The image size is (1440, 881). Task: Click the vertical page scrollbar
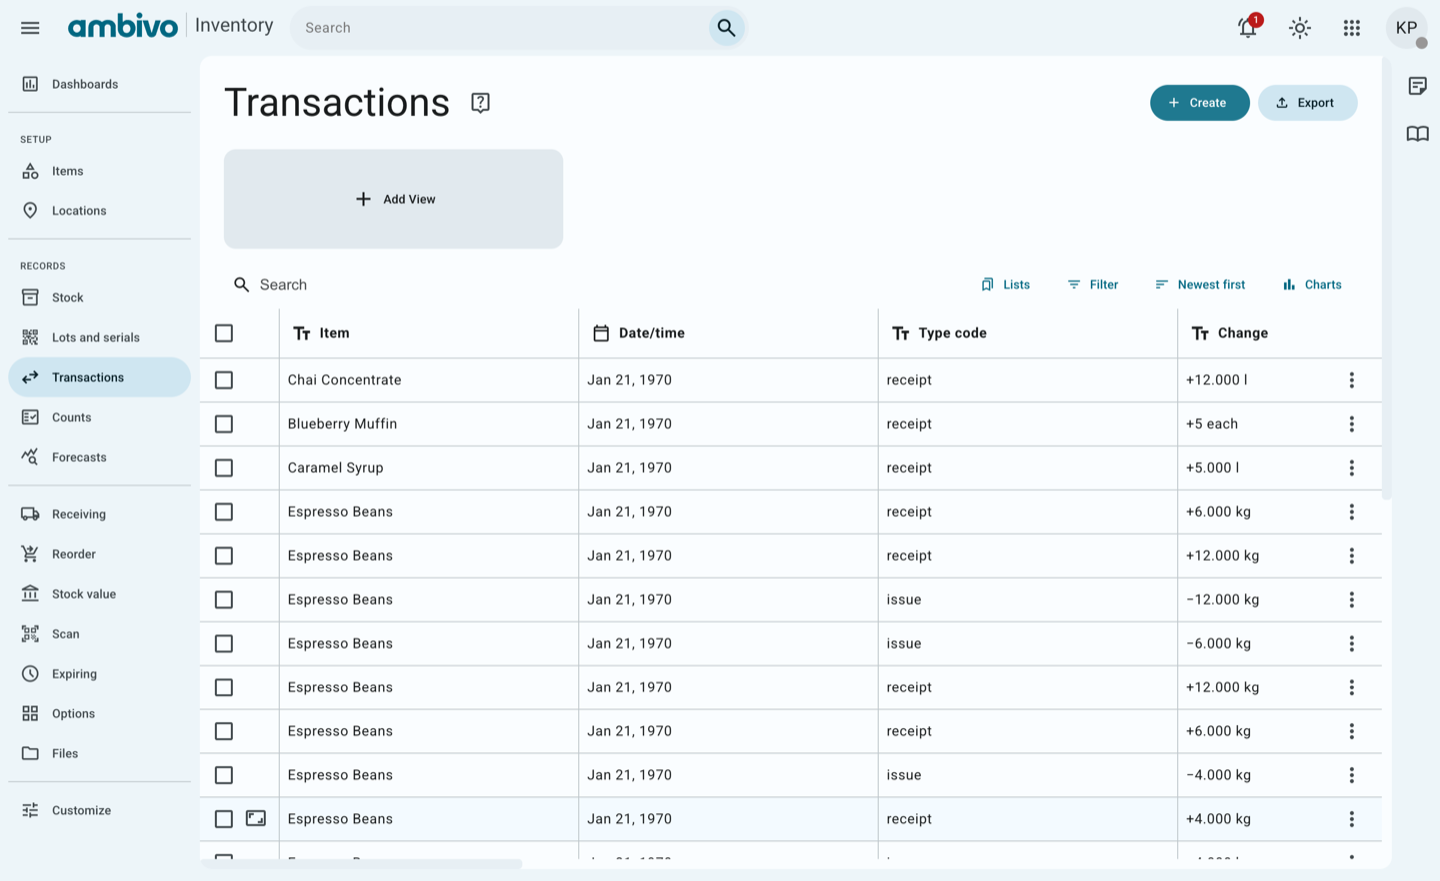(x=1386, y=278)
